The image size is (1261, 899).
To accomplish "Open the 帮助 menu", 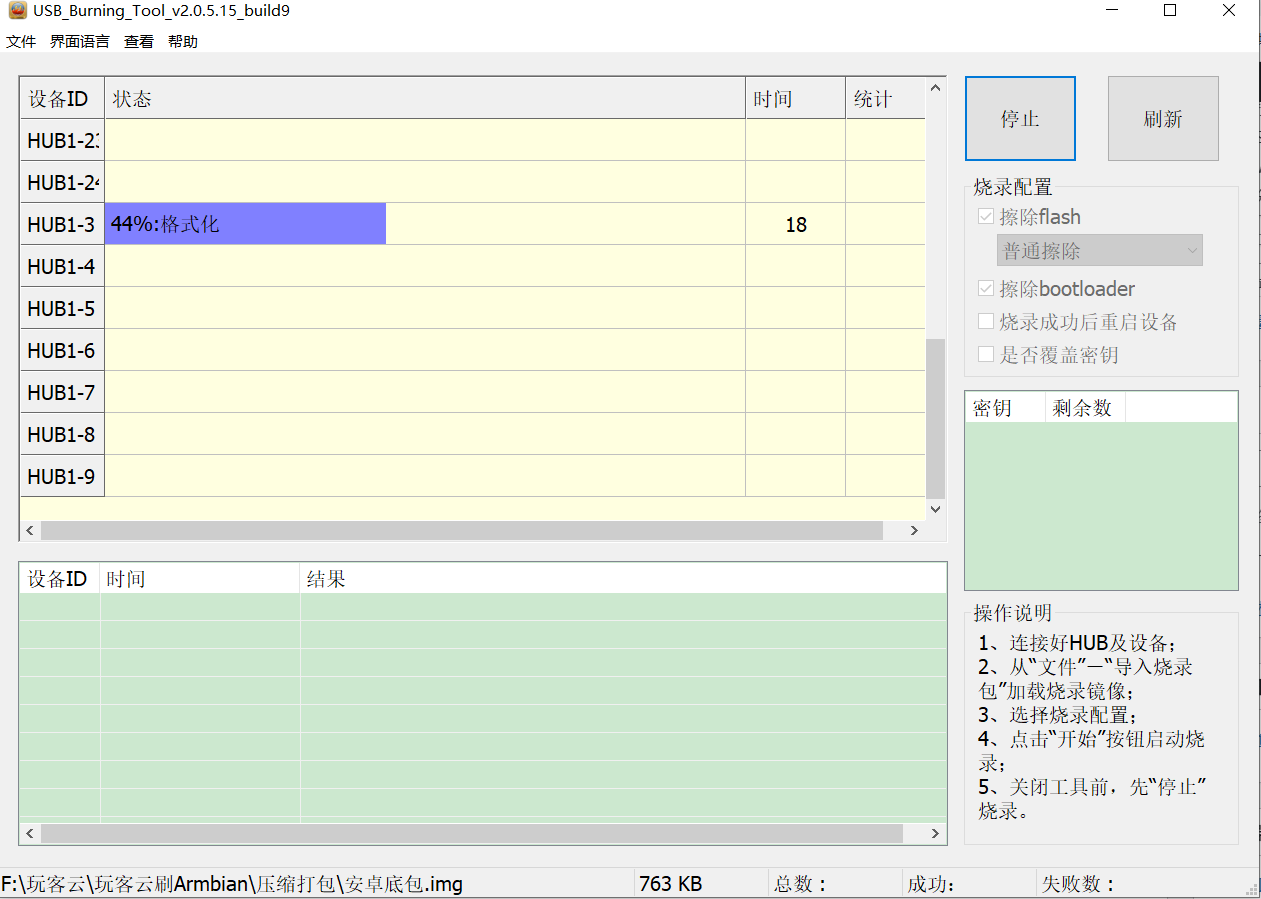I will click(x=183, y=41).
